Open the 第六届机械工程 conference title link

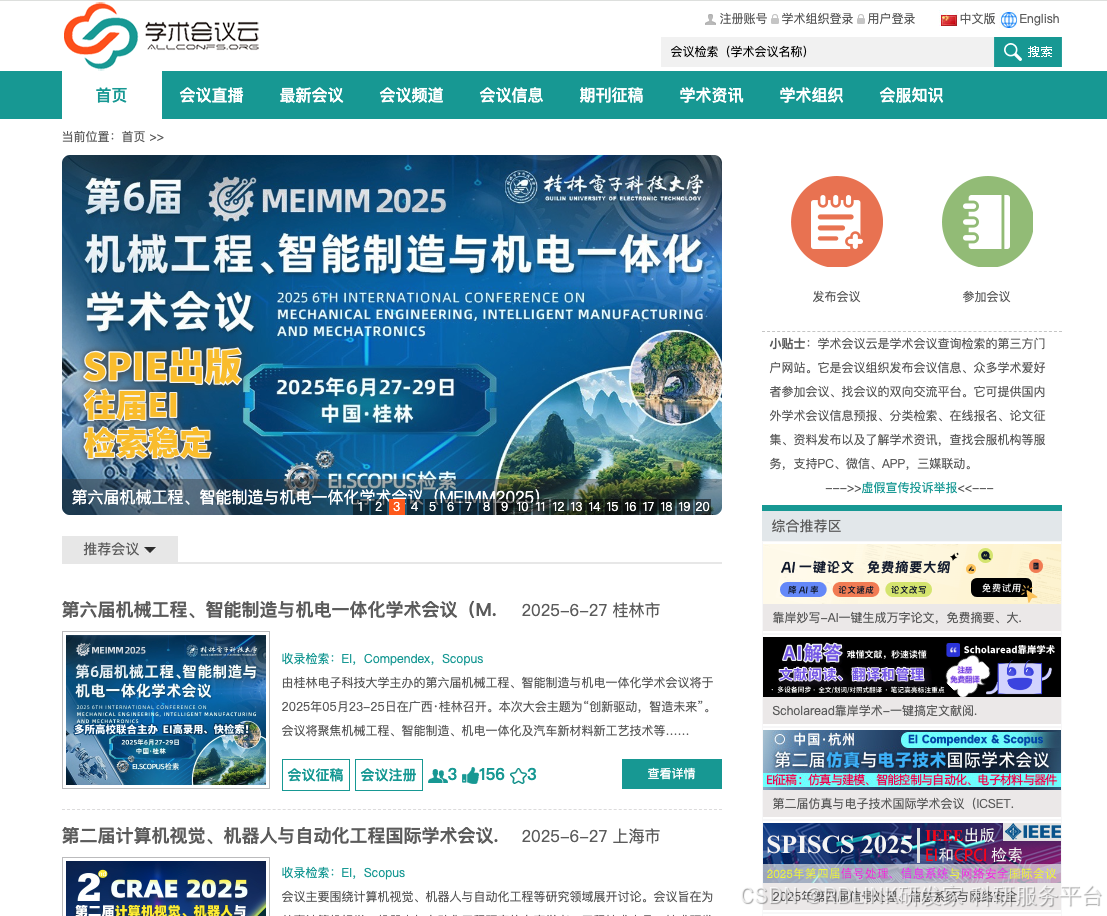280,610
